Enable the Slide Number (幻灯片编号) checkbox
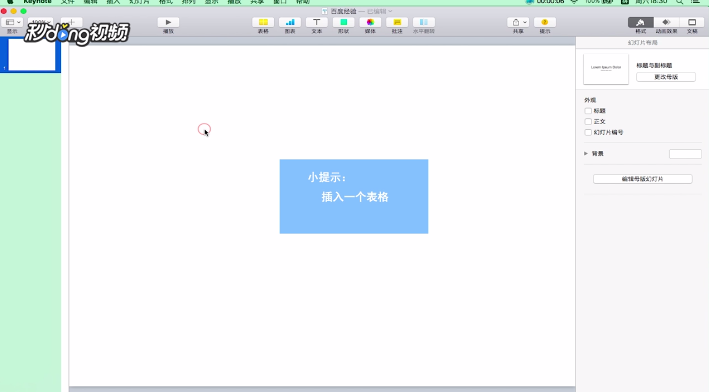 click(588, 132)
